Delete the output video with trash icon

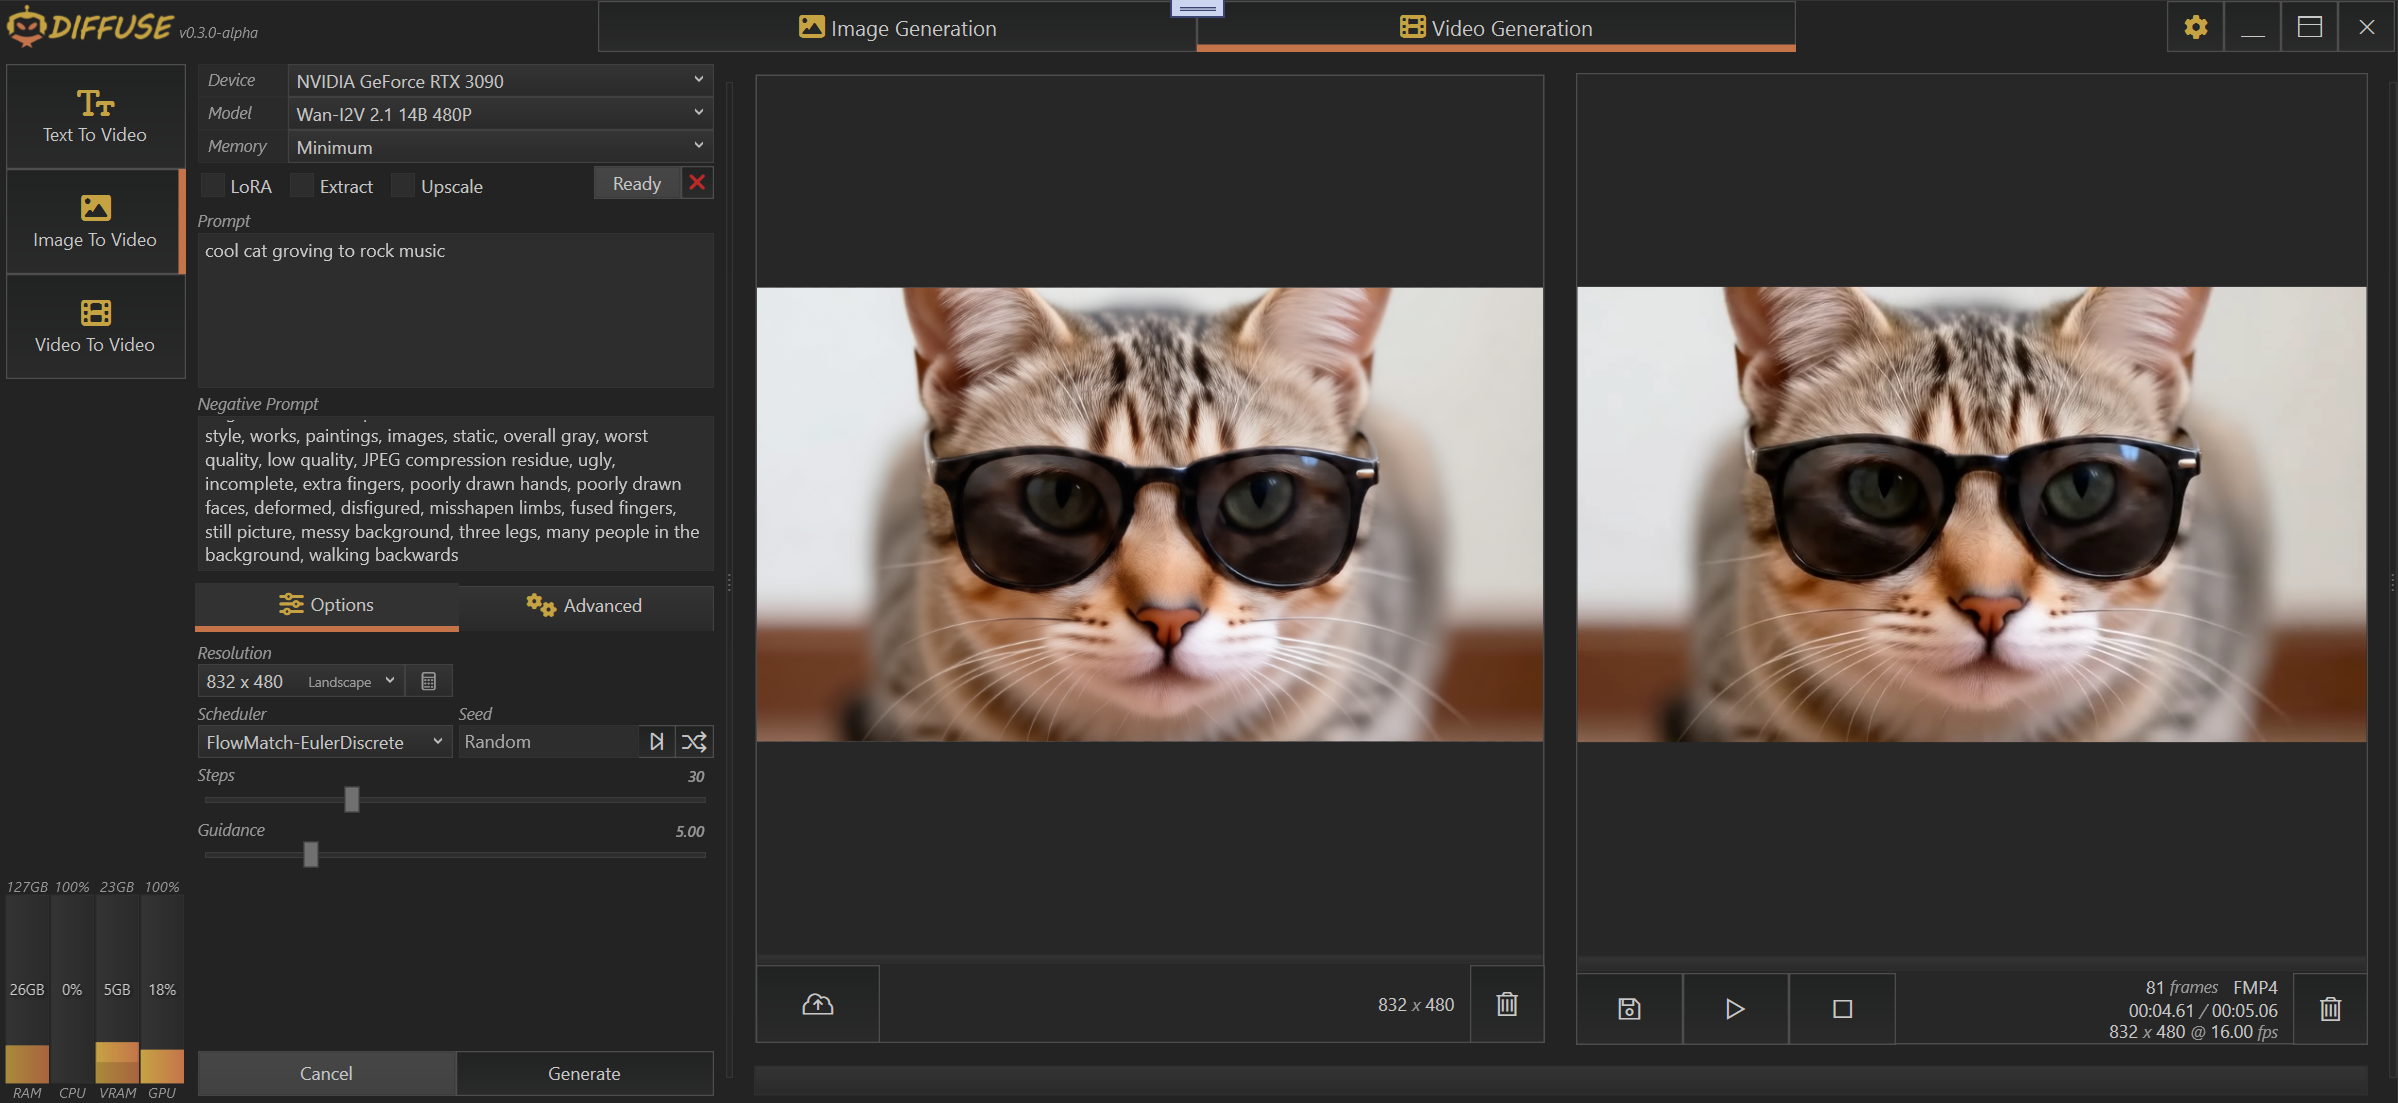[x=2330, y=1008]
